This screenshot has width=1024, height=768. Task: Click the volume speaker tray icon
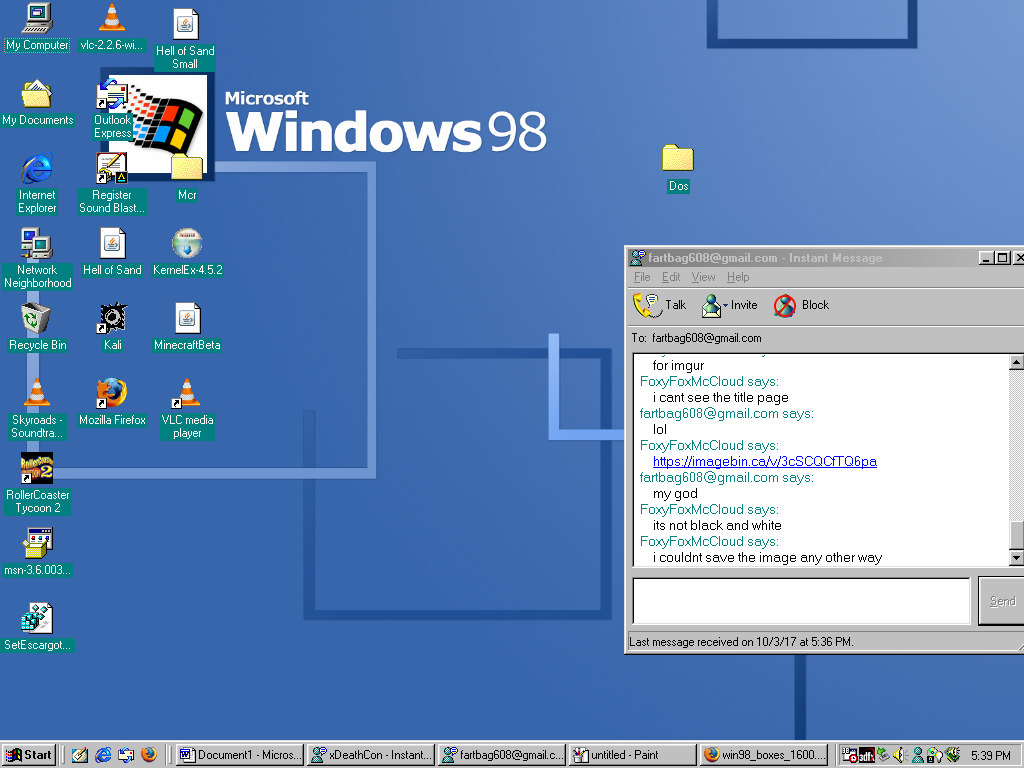pyautogui.click(x=901, y=755)
